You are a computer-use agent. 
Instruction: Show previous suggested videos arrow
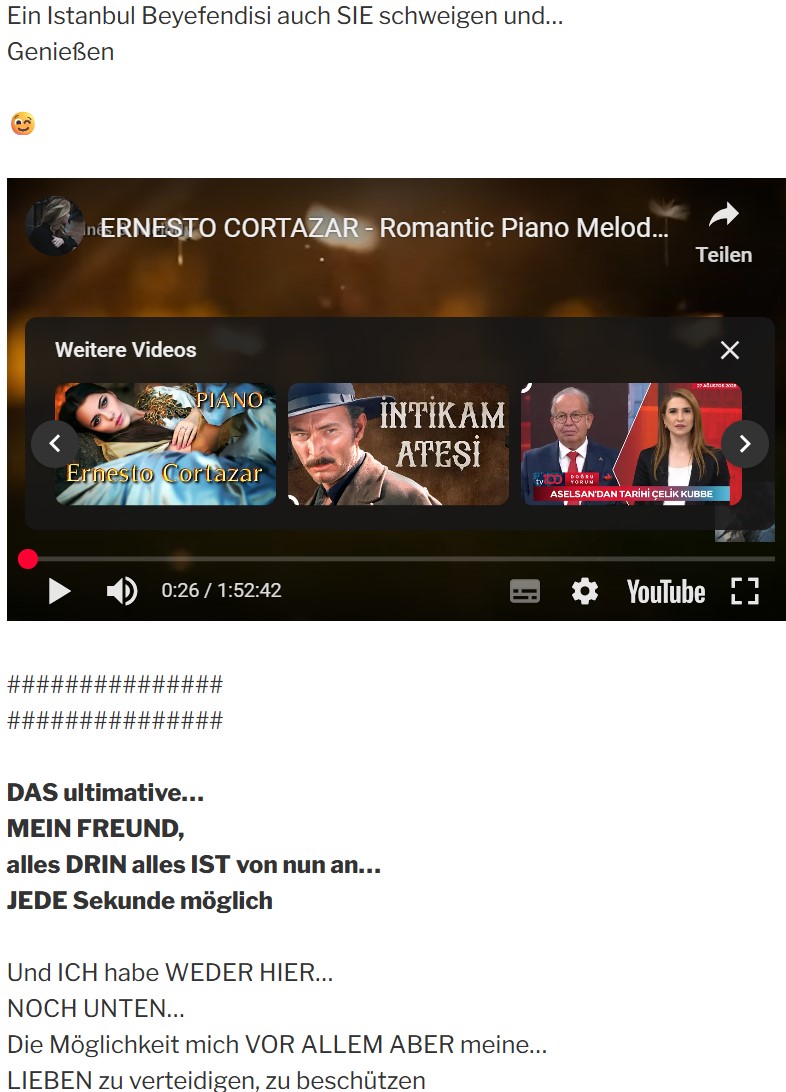pyautogui.click(x=55, y=444)
